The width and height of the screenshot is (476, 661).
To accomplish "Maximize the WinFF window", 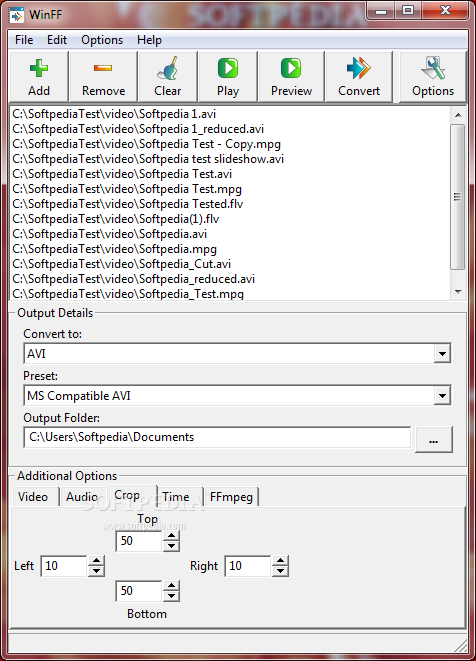I will (408, 11).
